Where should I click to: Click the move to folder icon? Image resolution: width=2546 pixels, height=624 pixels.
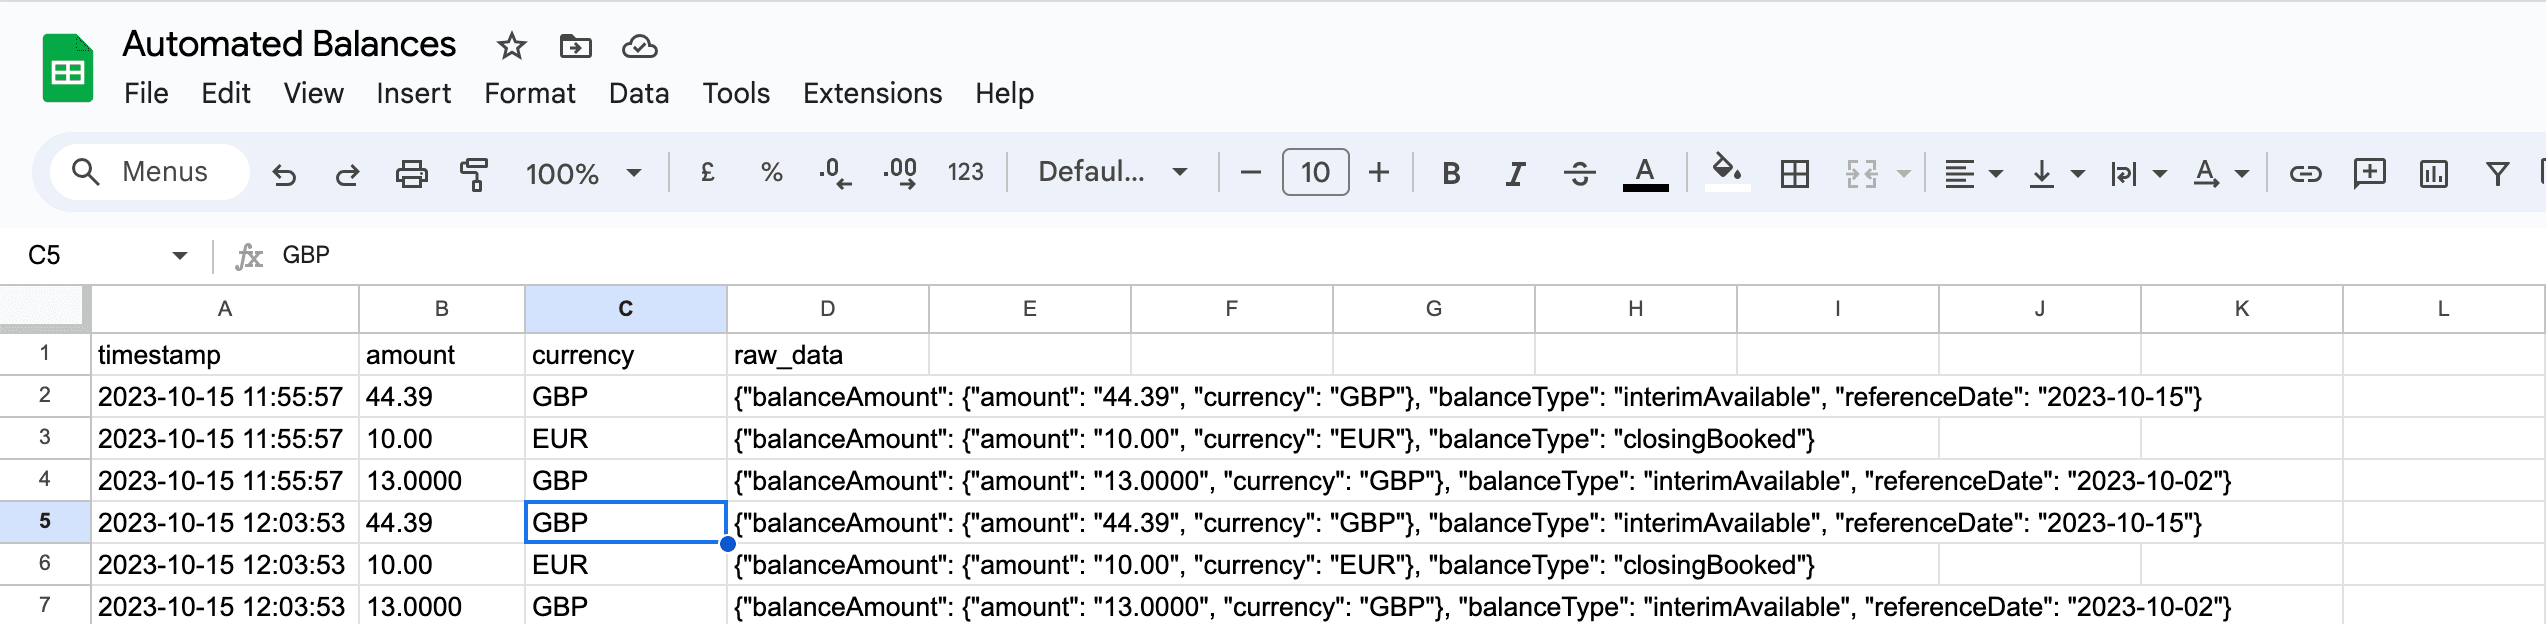pyautogui.click(x=575, y=46)
